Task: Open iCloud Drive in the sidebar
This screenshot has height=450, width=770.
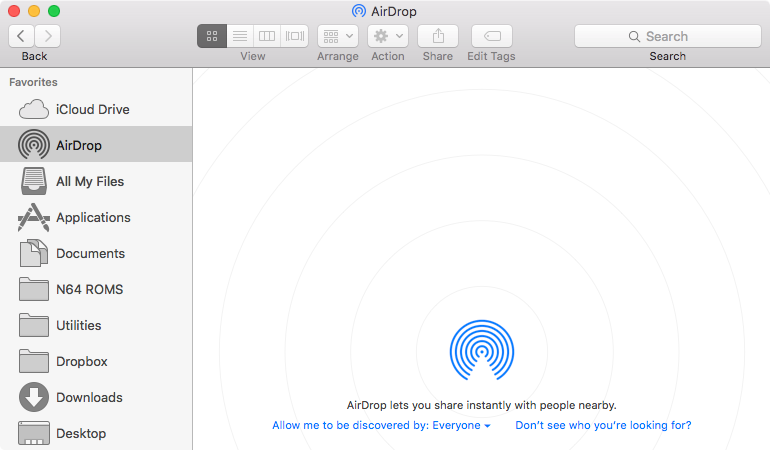Action: pyautogui.click(x=96, y=109)
